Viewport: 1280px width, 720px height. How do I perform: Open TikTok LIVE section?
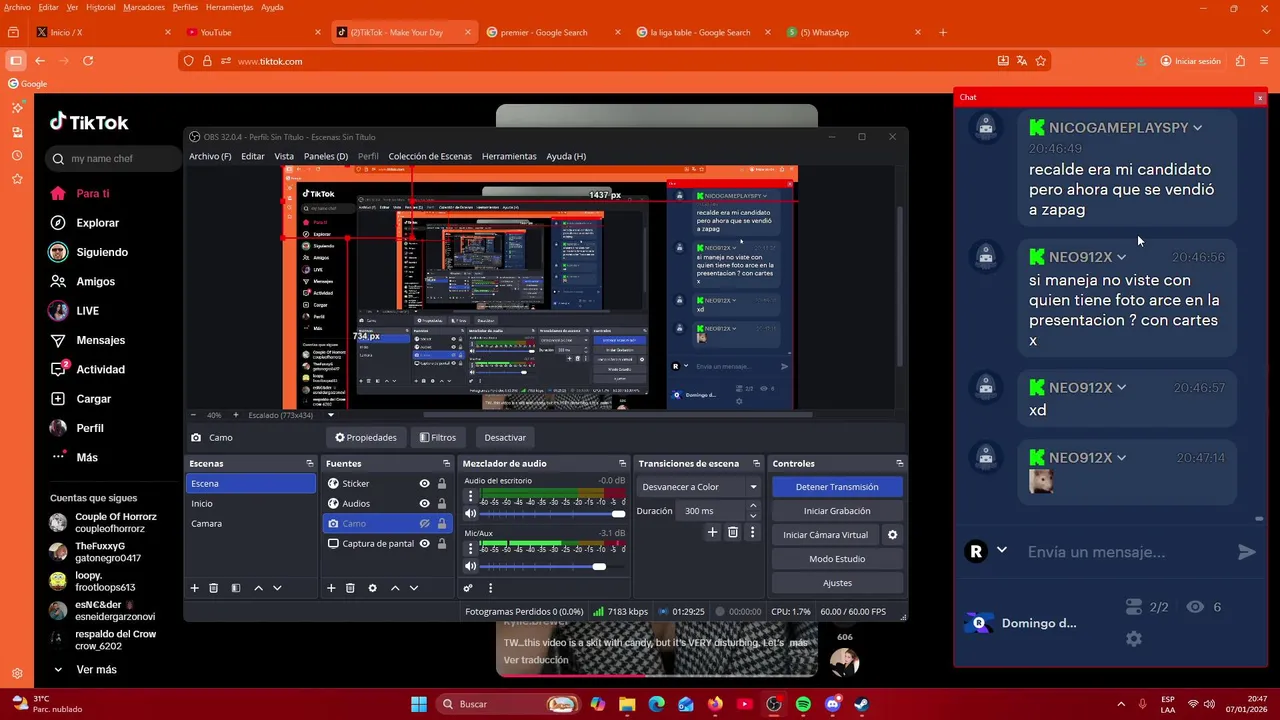pyautogui.click(x=87, y=311)
